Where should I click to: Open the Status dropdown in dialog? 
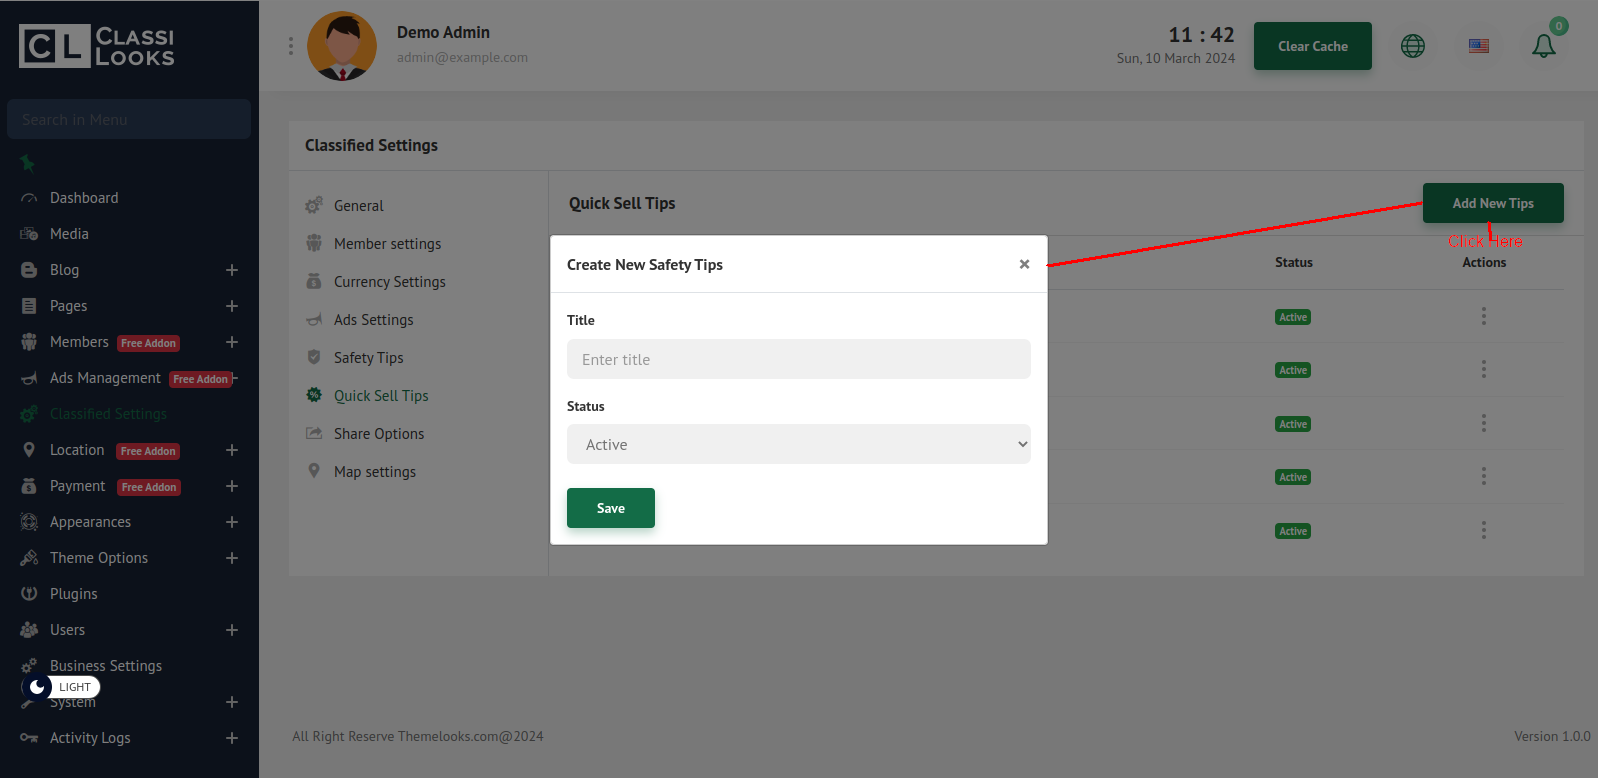(798, 444)
